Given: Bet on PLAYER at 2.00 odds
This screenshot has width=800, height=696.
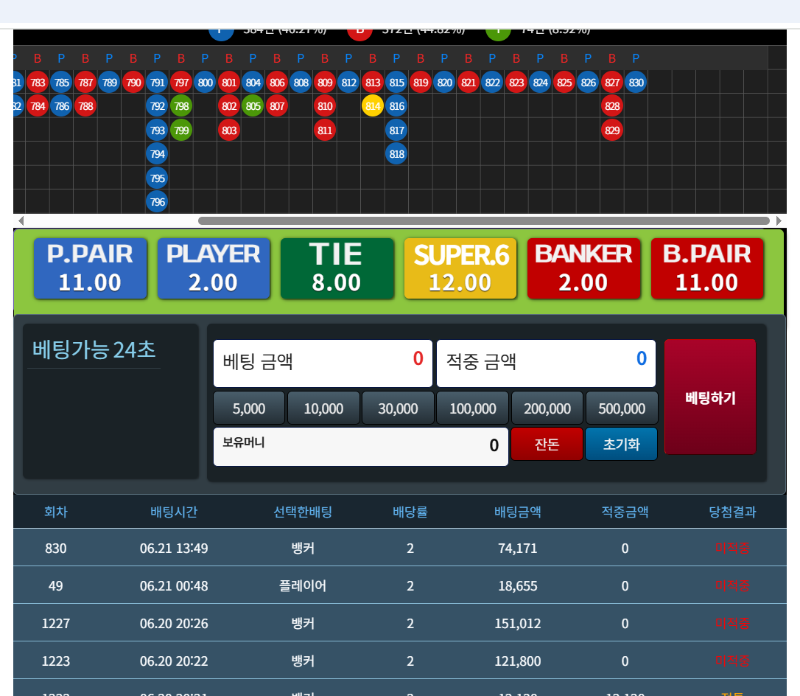Looking at the screenshot, I should (213, 268).
